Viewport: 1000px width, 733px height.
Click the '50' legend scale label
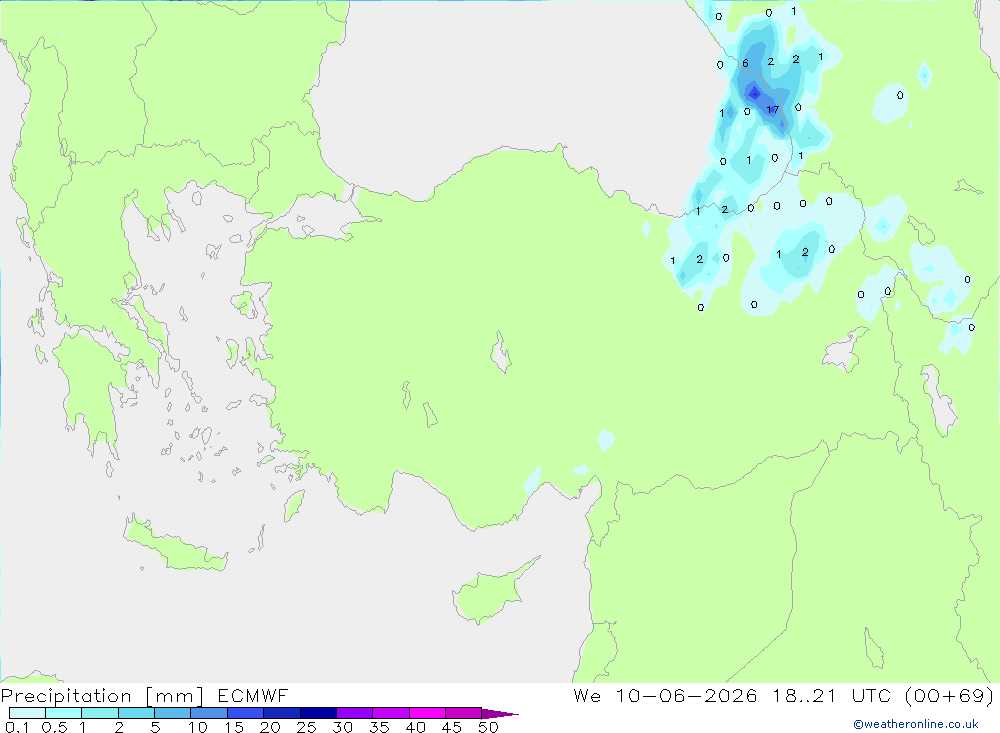tap(488, 727)
